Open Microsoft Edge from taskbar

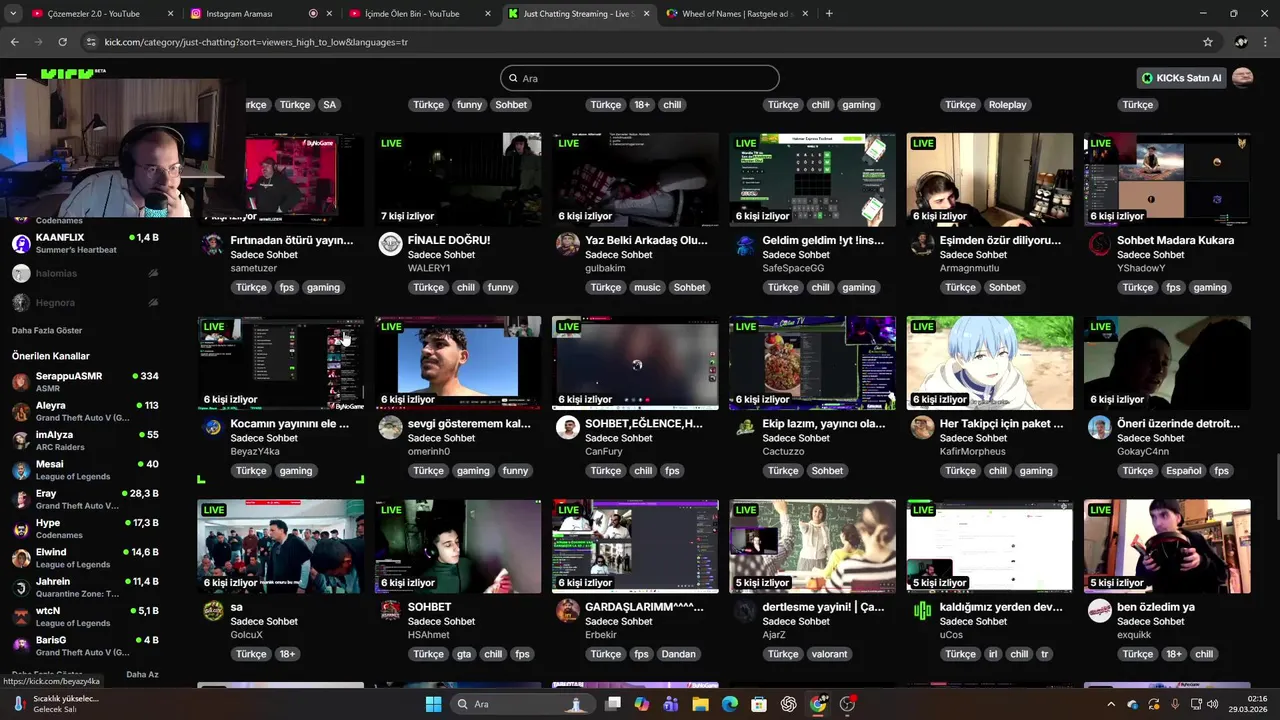click(729, 704)
